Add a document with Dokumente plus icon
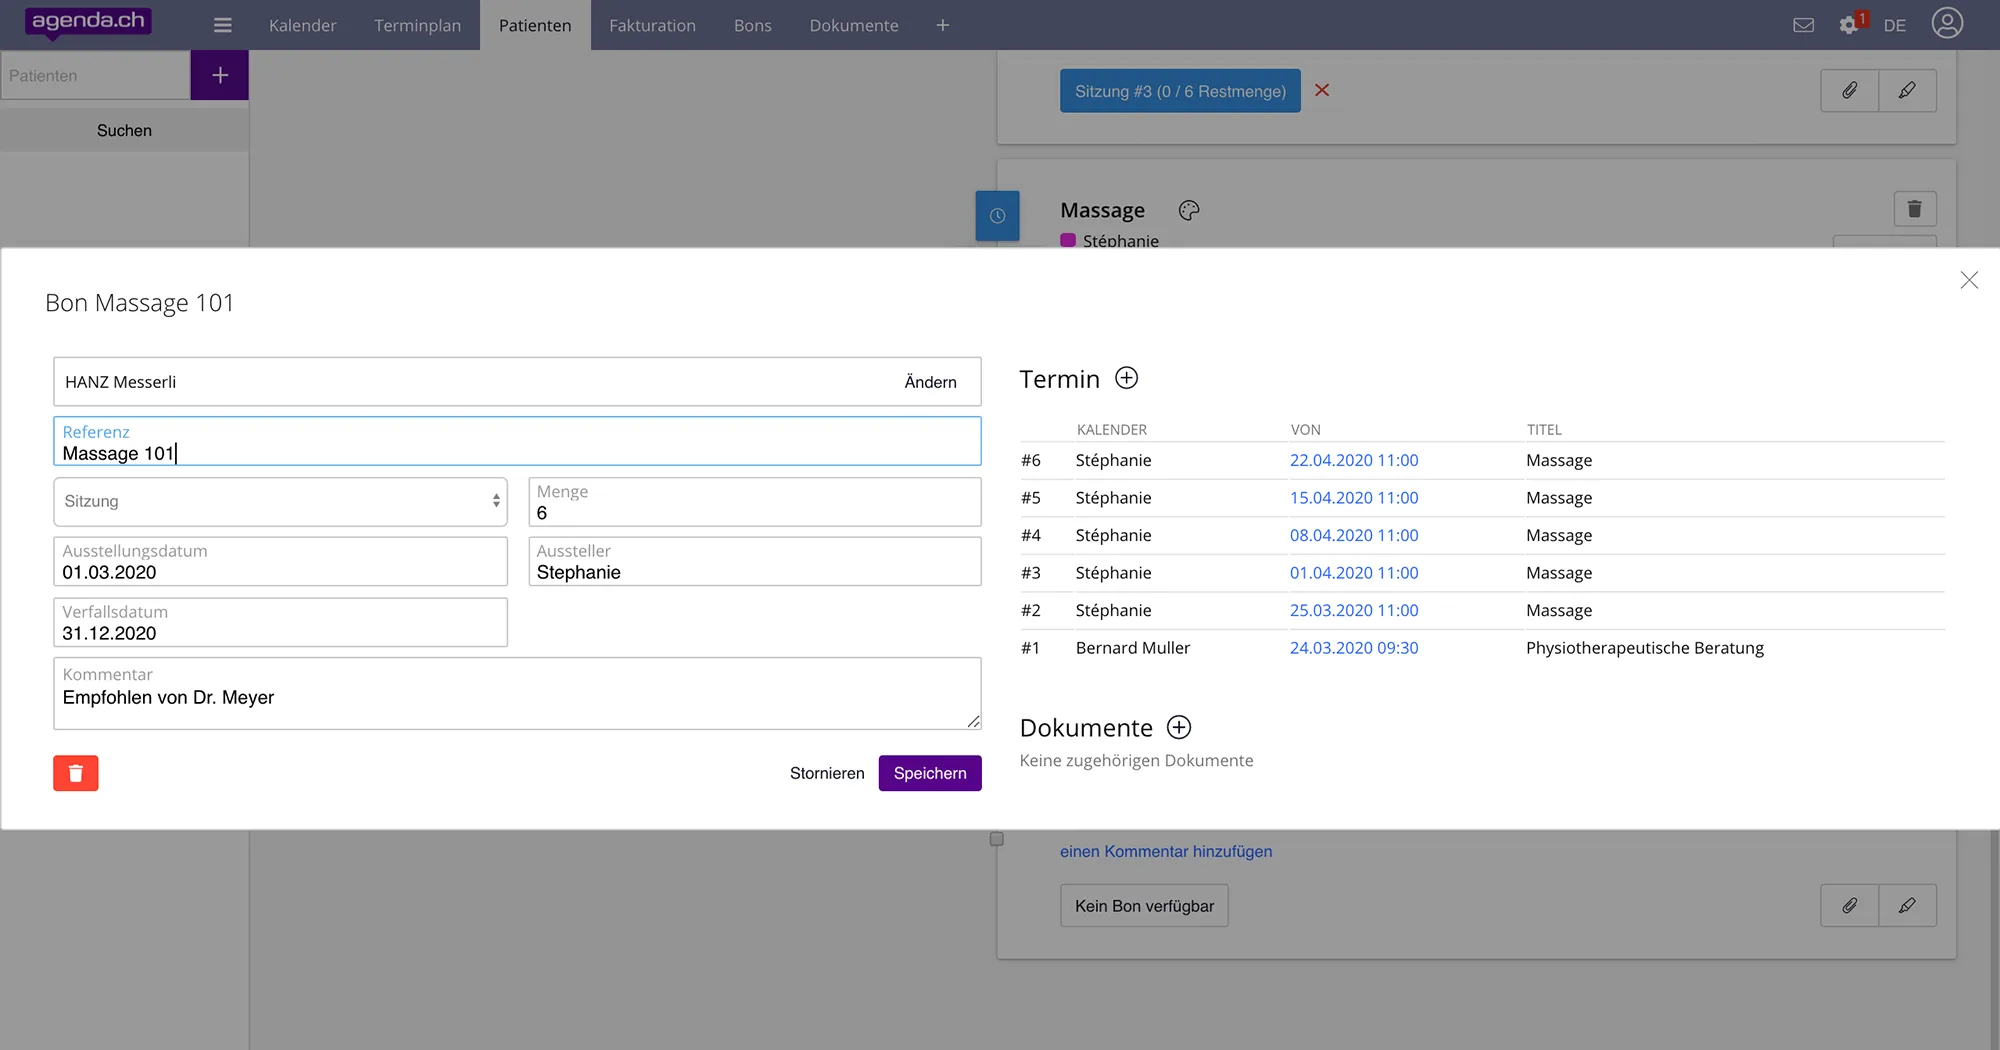The height and width of the screenshot is (1050, 2000). coord(1179,727)
